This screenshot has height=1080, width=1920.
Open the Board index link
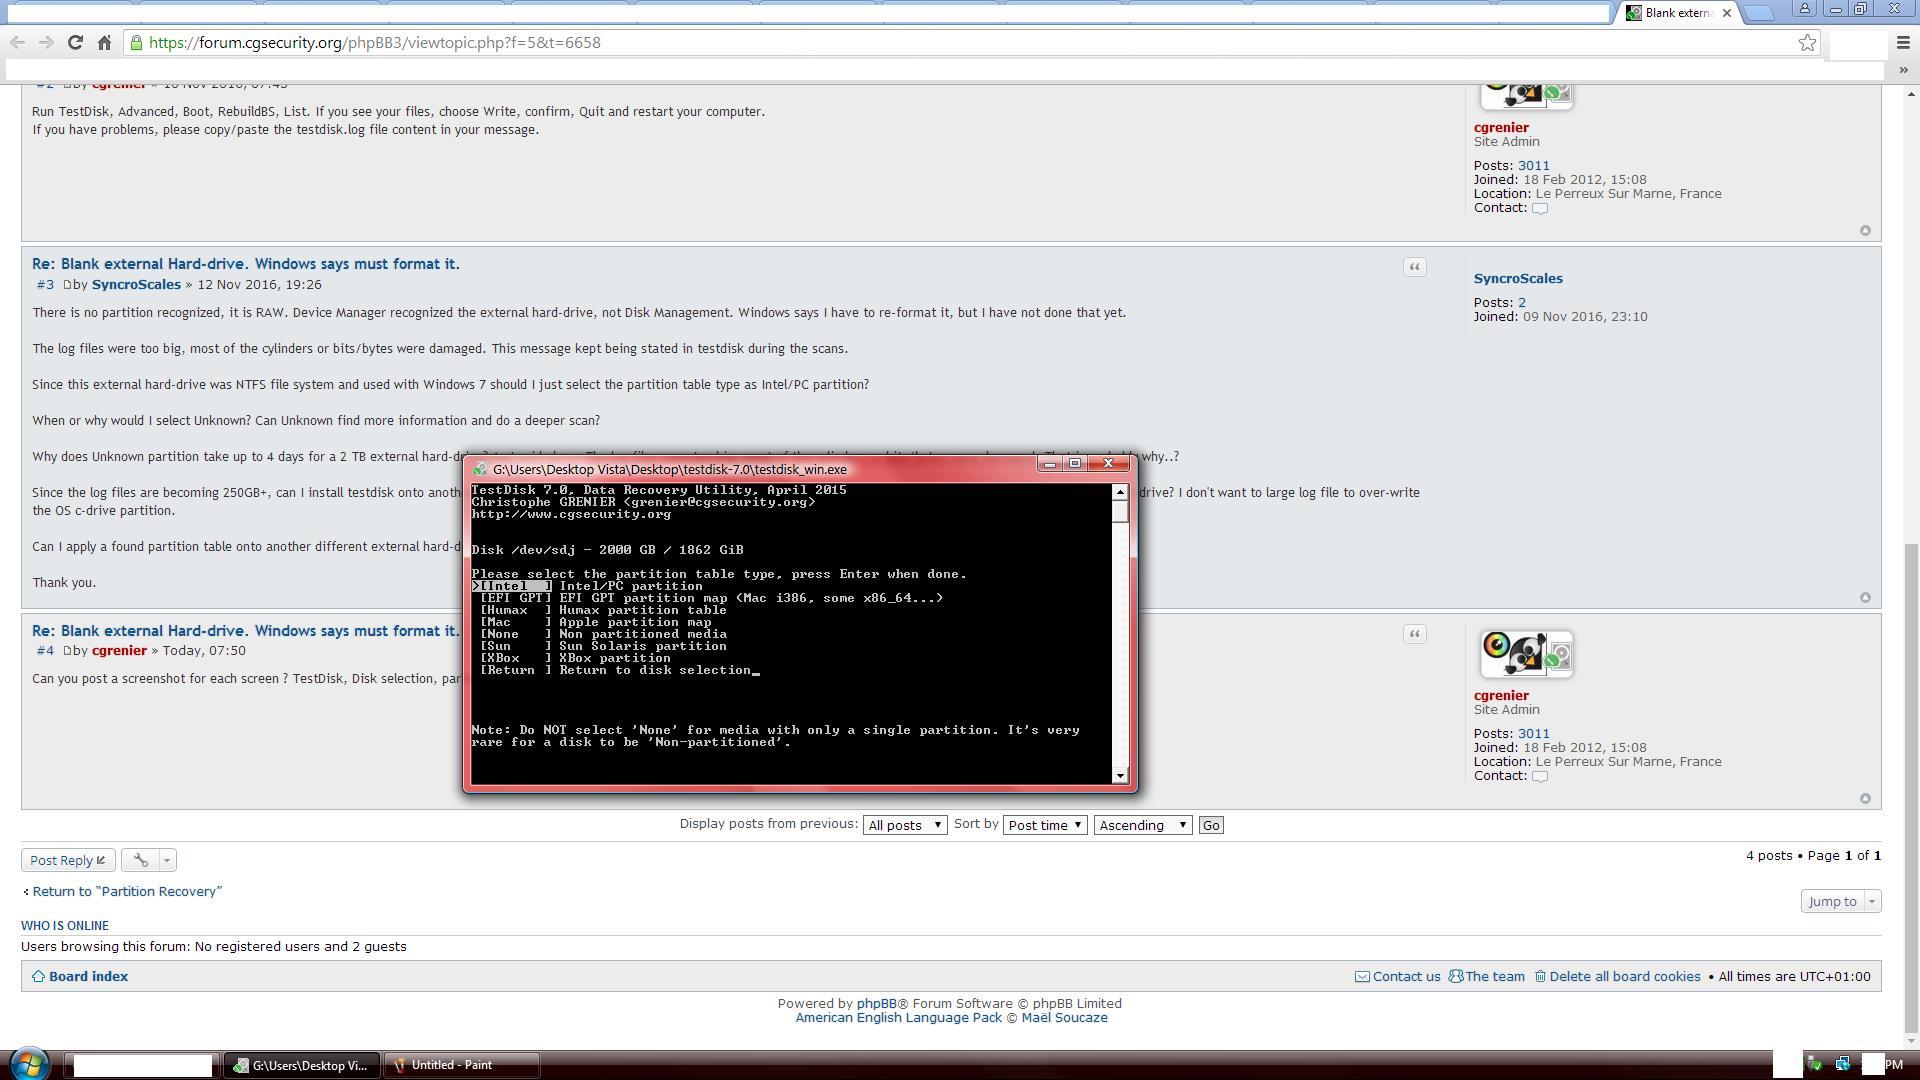coord(88,976)
